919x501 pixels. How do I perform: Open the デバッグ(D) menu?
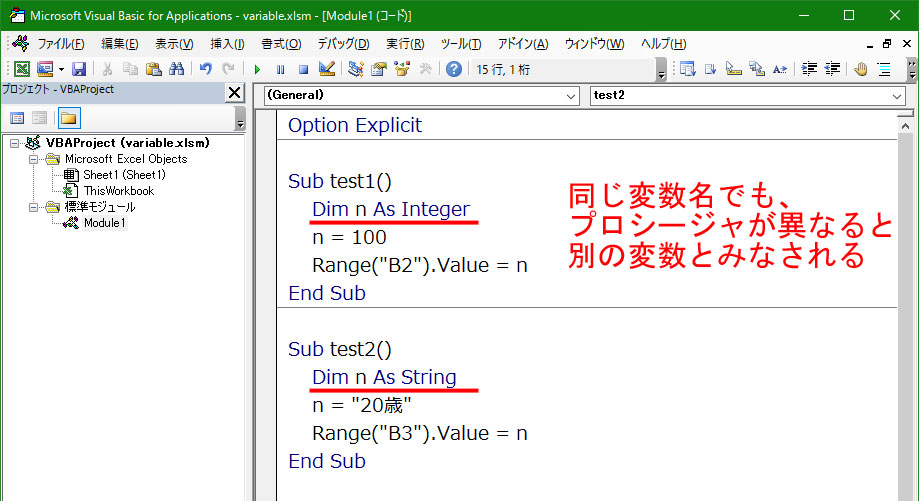coord(343,44)
